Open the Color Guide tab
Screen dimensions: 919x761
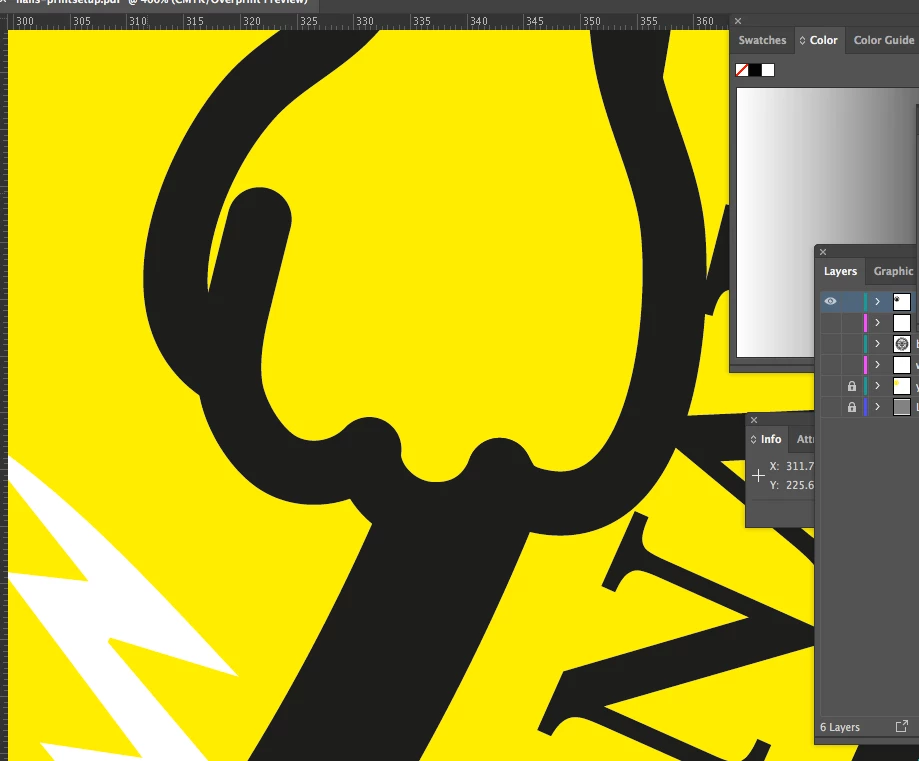click(x=883, y=40)
